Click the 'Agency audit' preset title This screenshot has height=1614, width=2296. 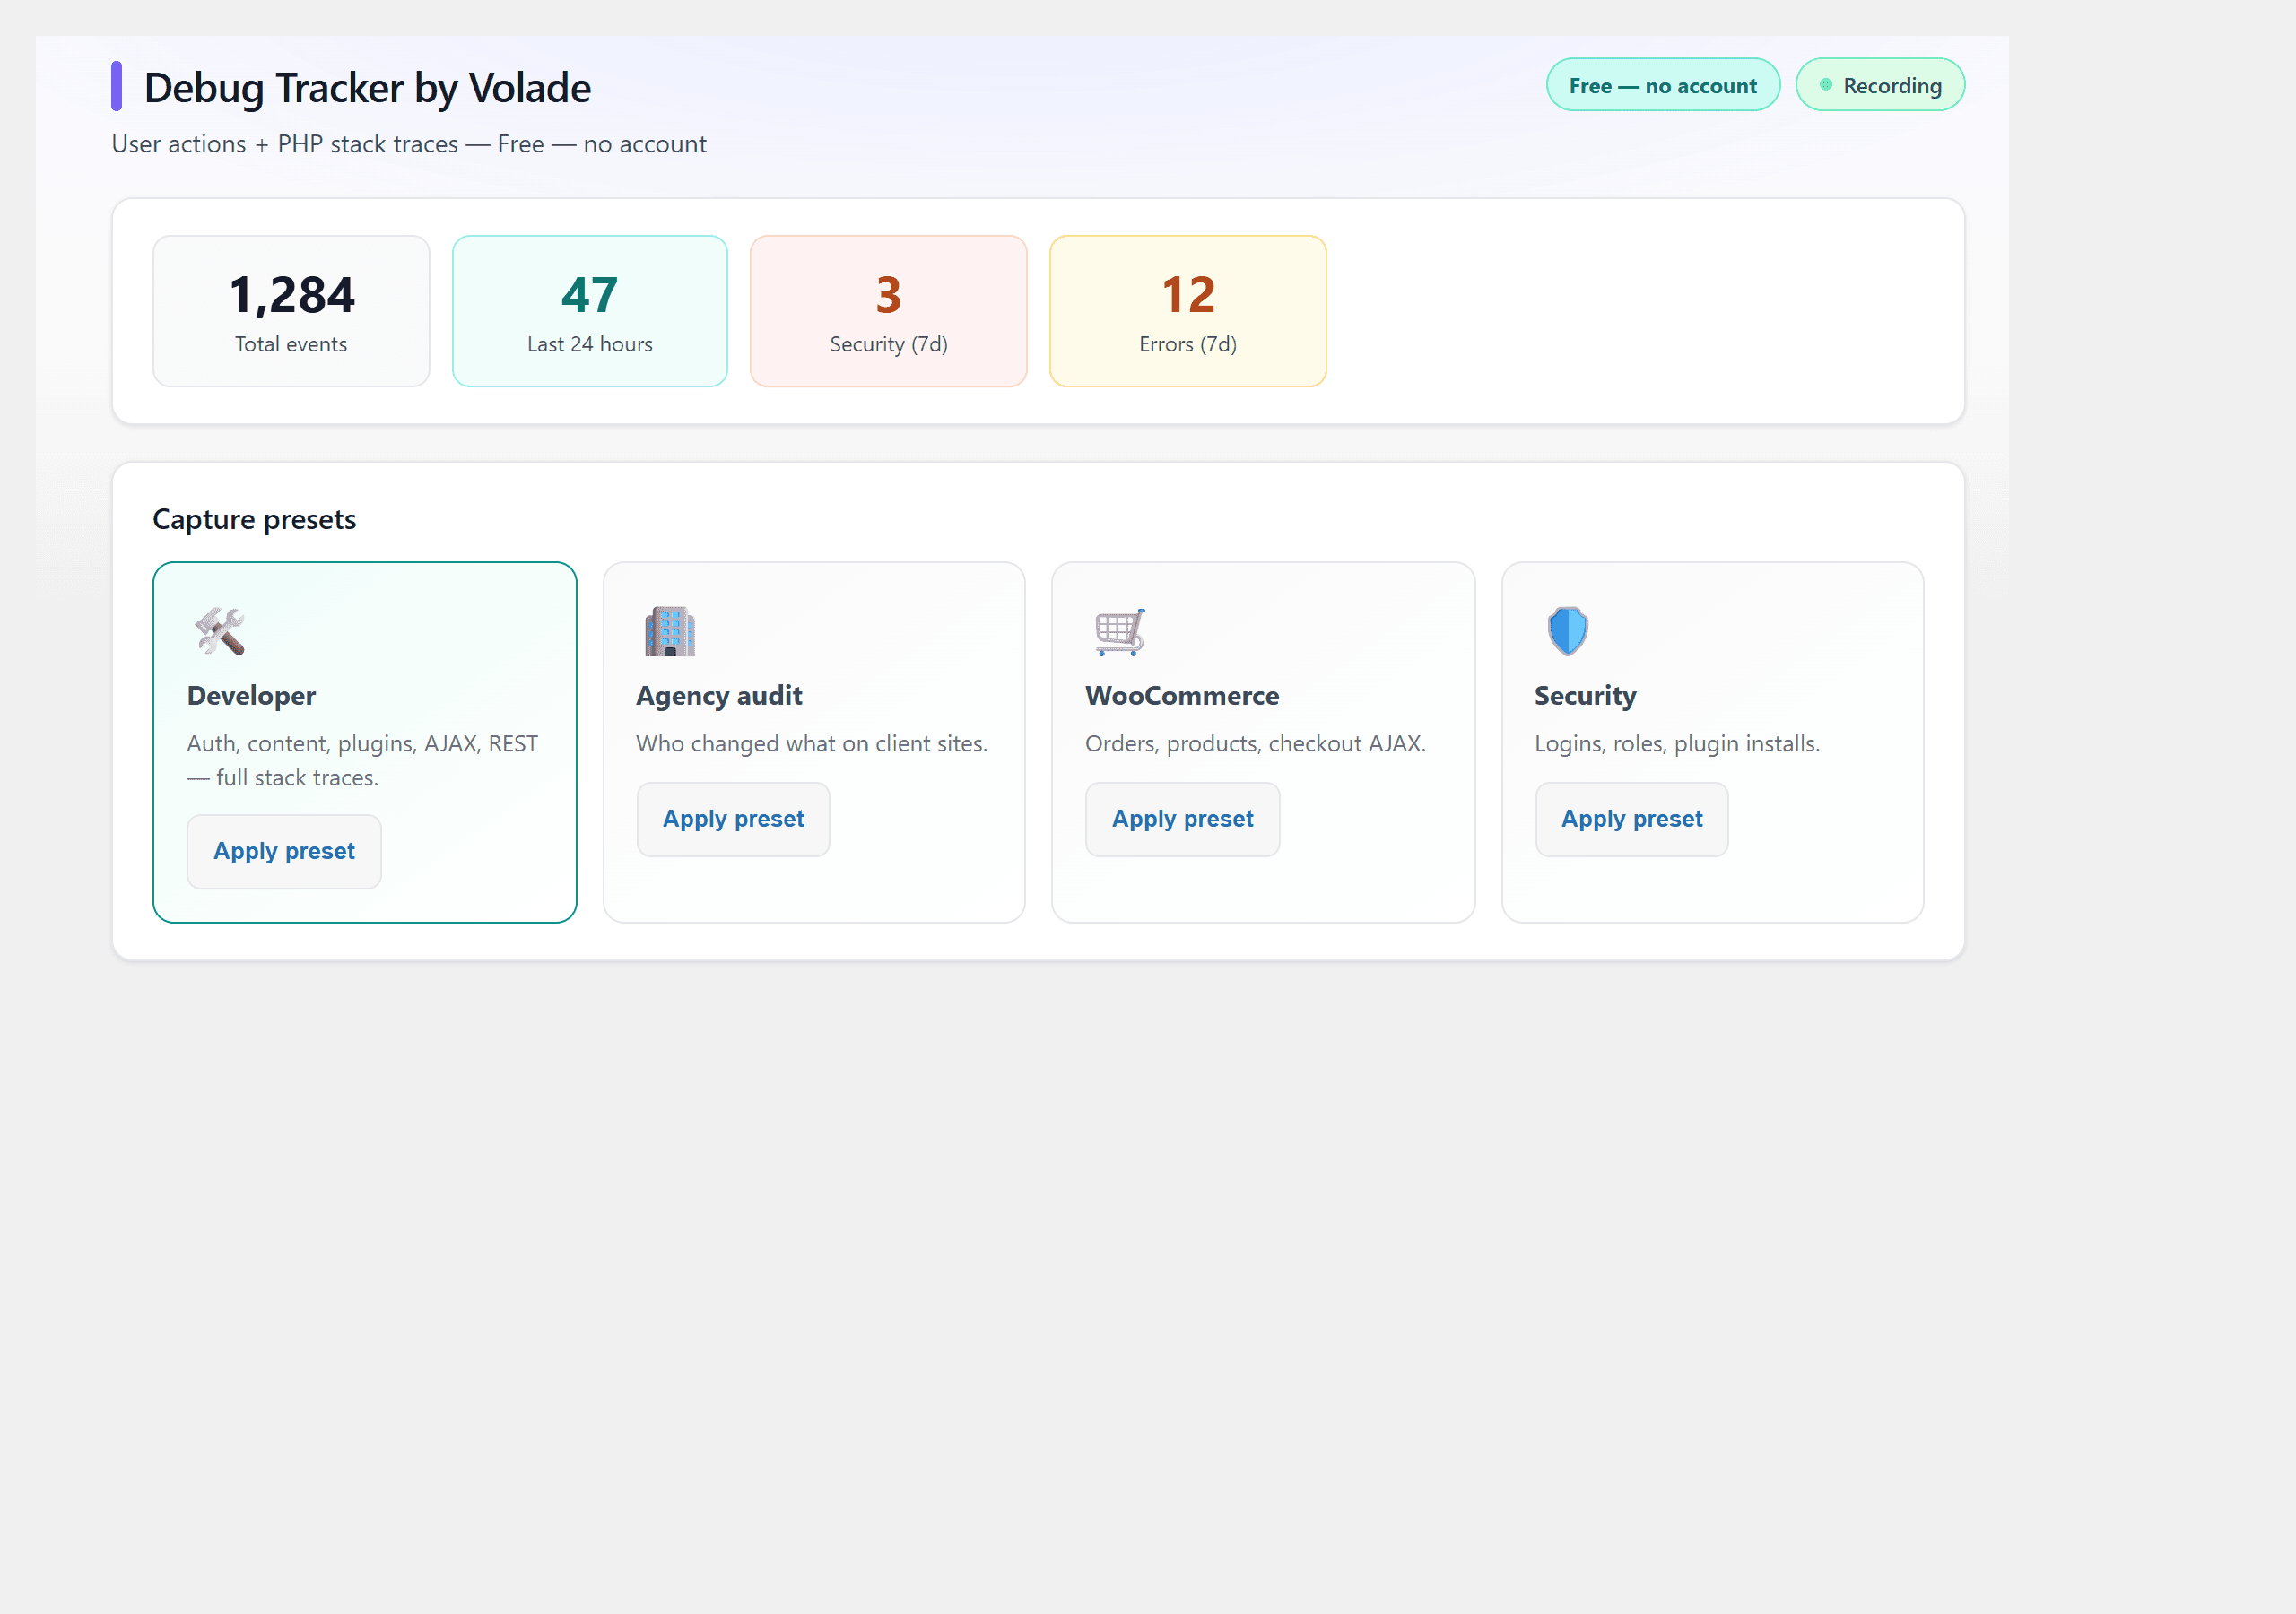[x=719, y=696]
